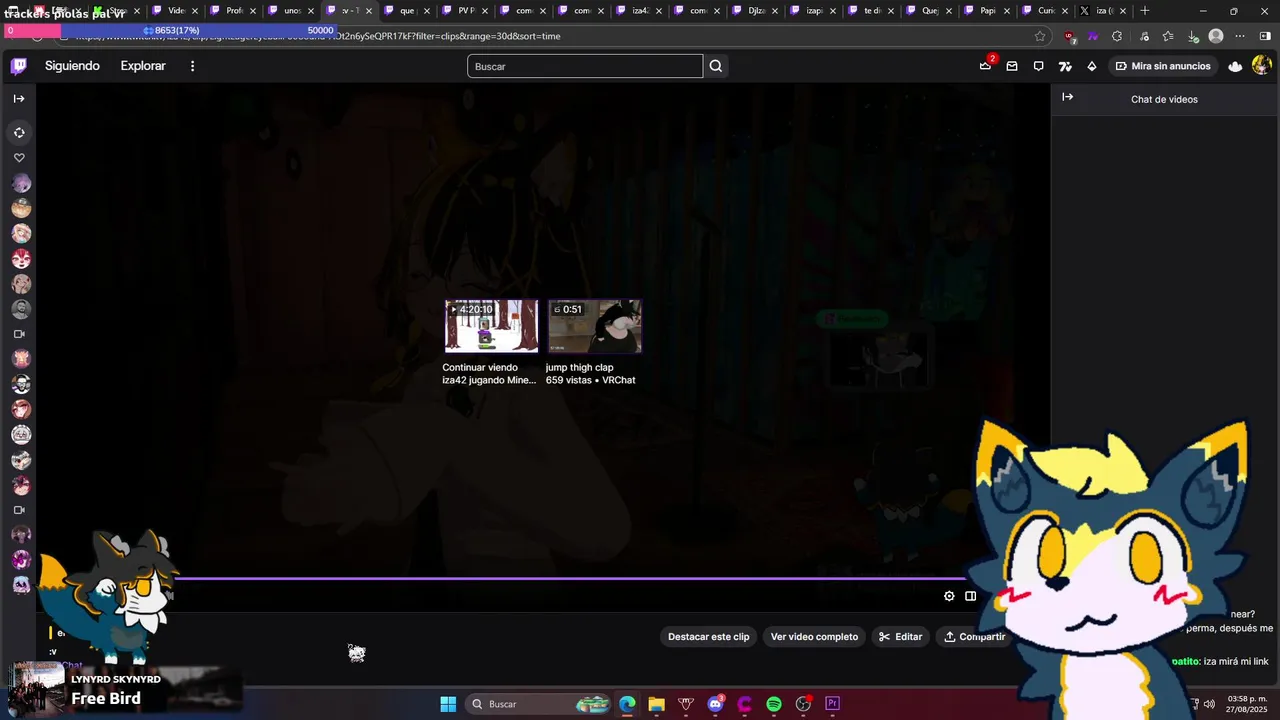Expand the left sidebar with arrow icon
Image resolution: width=1280 pixels, height=720 pixels.
tap(19, 98)
